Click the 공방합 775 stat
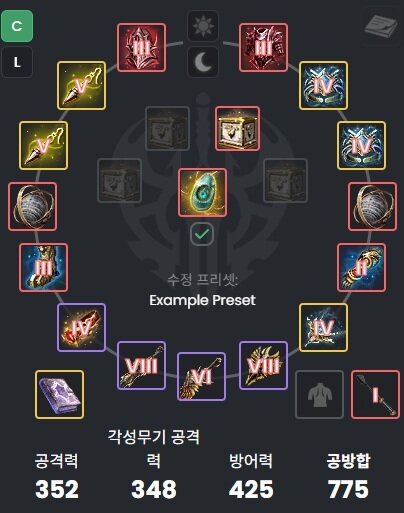Image resolution: width=404 pixels, height=513 pixels. 348,476
